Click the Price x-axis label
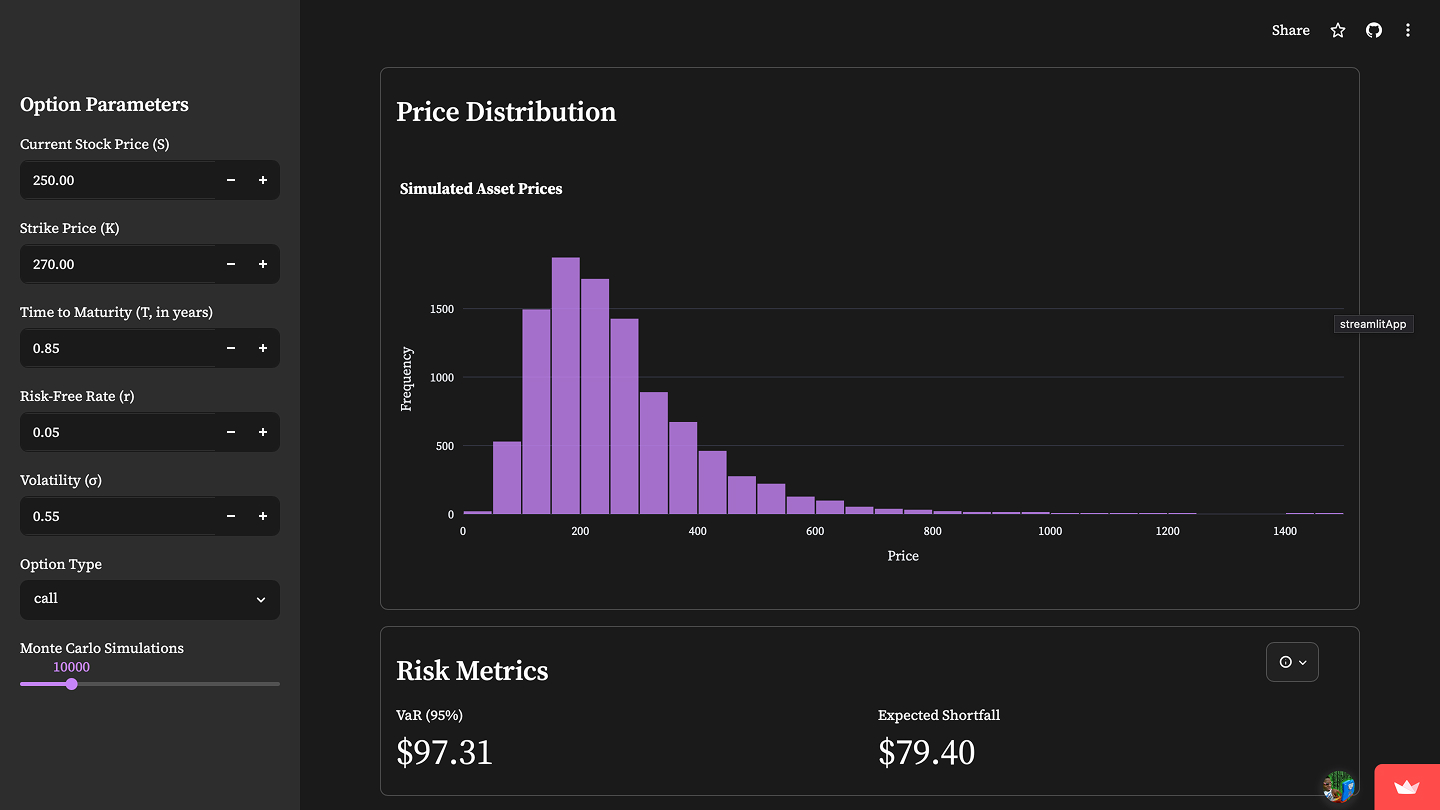The image size is (1440, 810). click(x=903, y=556)
